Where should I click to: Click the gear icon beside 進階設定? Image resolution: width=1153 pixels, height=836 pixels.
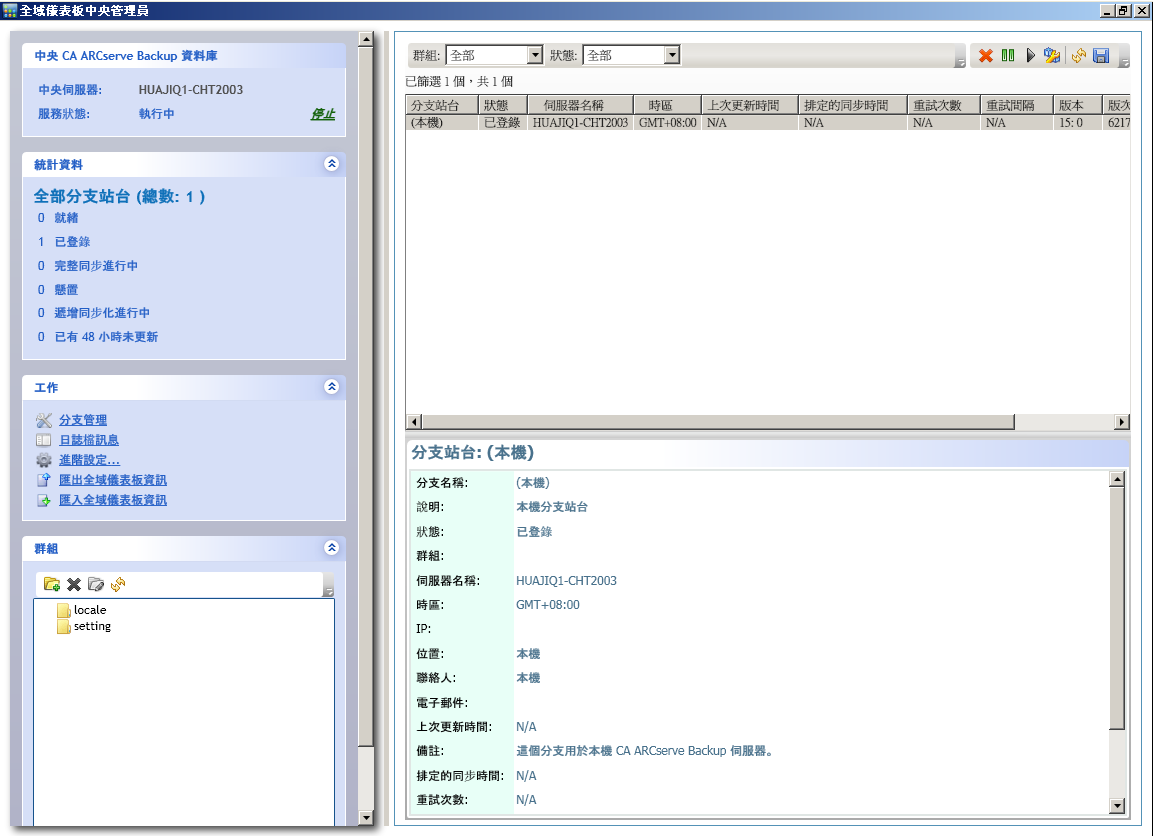(44, 460)
